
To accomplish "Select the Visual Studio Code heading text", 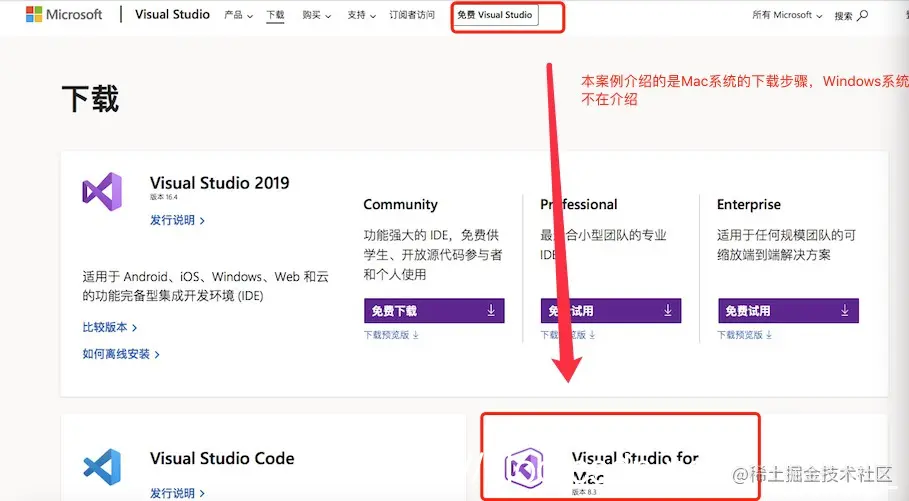I will 222,459.
